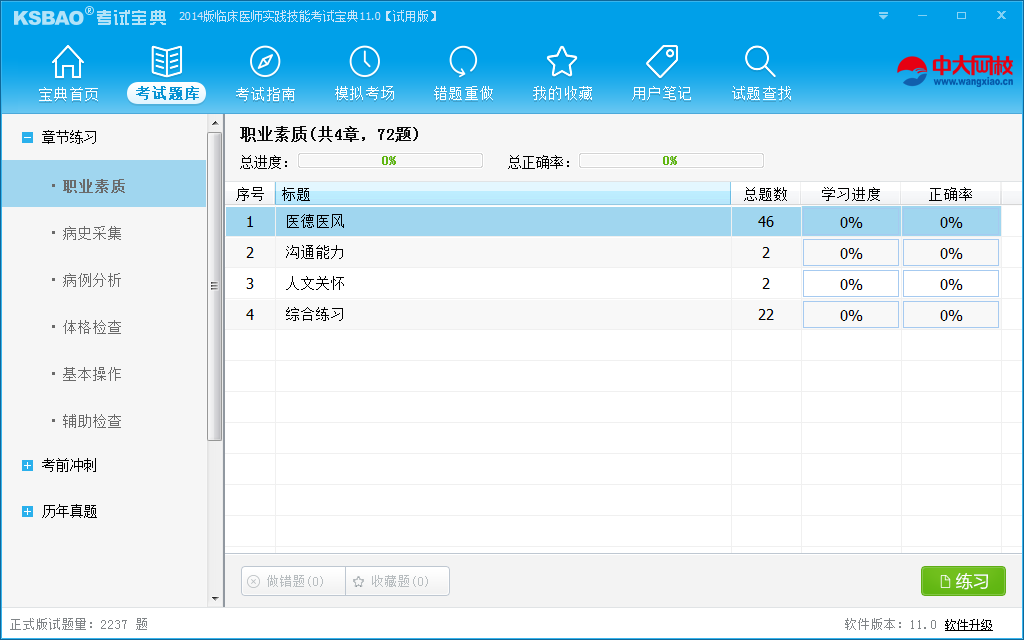
Task: View 我的收藏 favorites star icon
Action: (562, 70)
